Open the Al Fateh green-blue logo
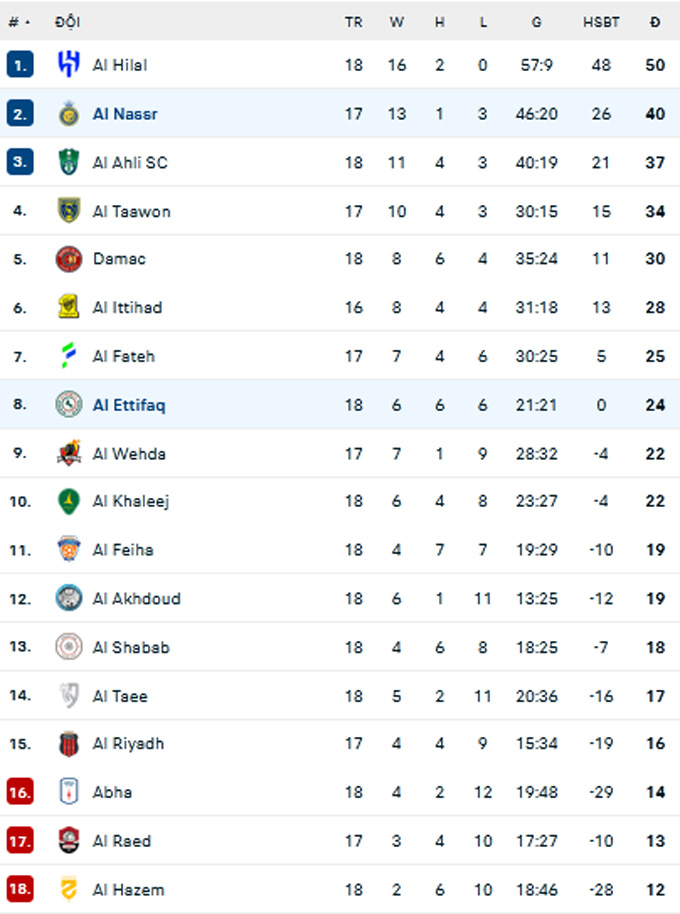Viewport: 680px width, 914px height. pos(69,356)
